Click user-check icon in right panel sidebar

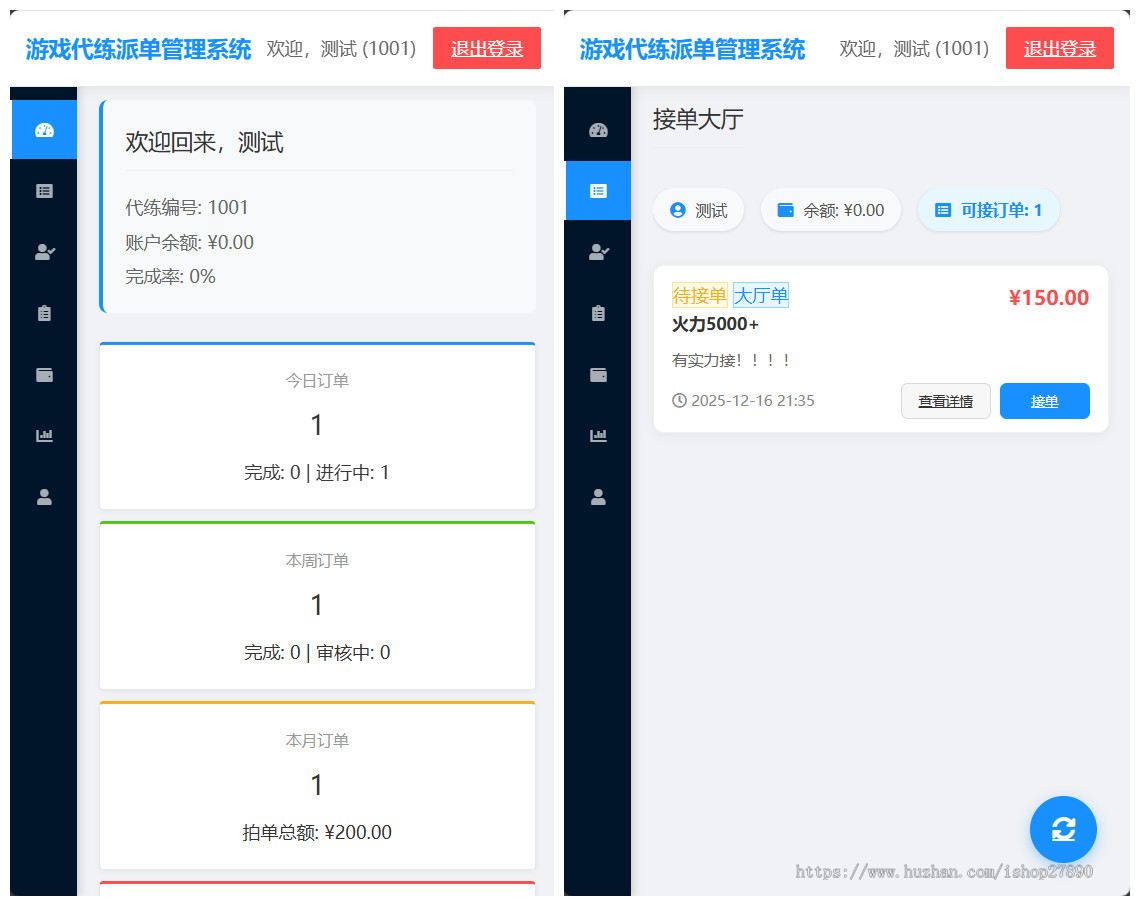coord(598,252)
